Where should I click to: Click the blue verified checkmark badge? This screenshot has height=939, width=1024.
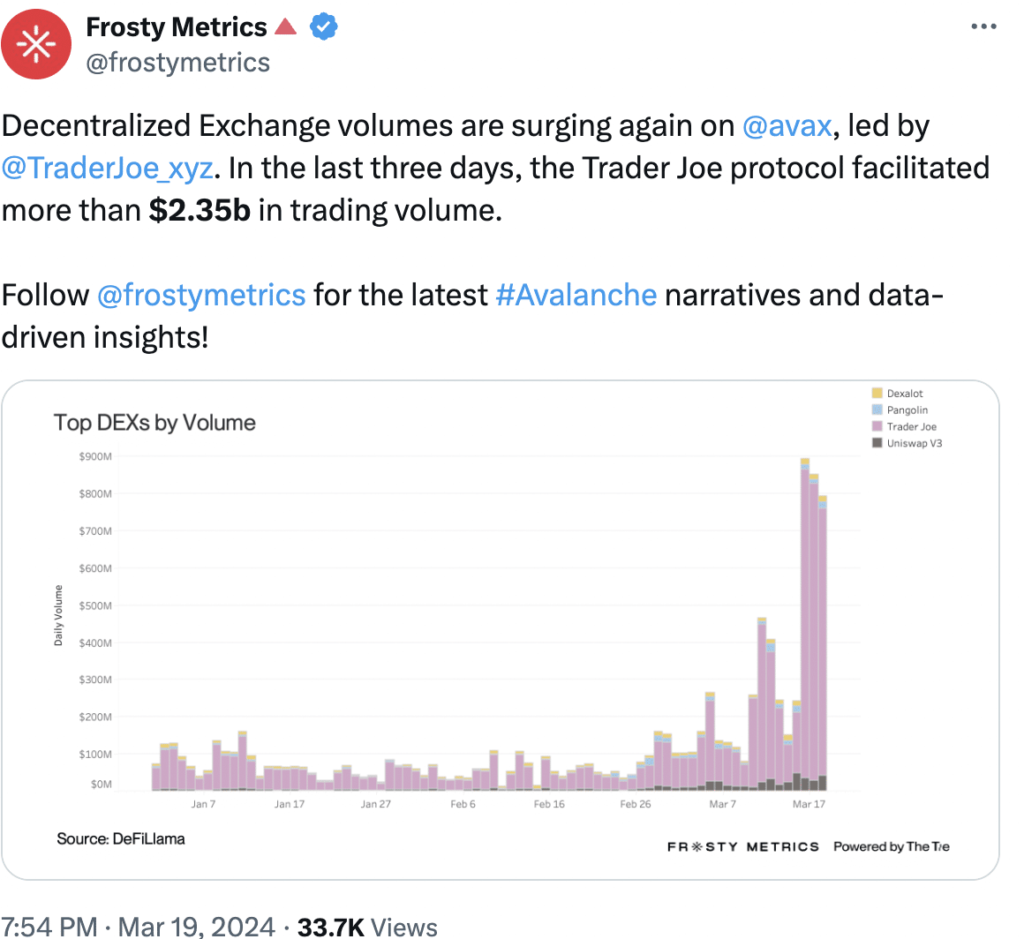click(x=322, y=27)
